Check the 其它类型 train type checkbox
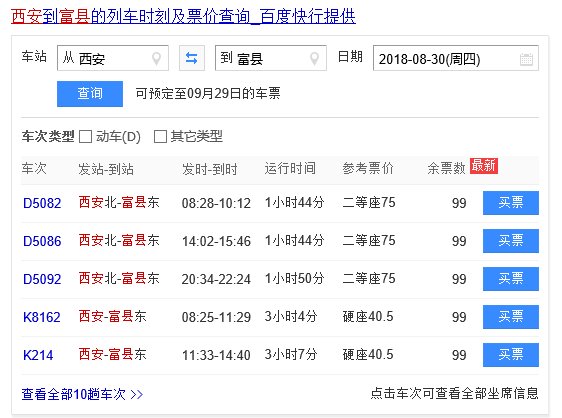The image size is (562, 418). click(x=160, y=137)
